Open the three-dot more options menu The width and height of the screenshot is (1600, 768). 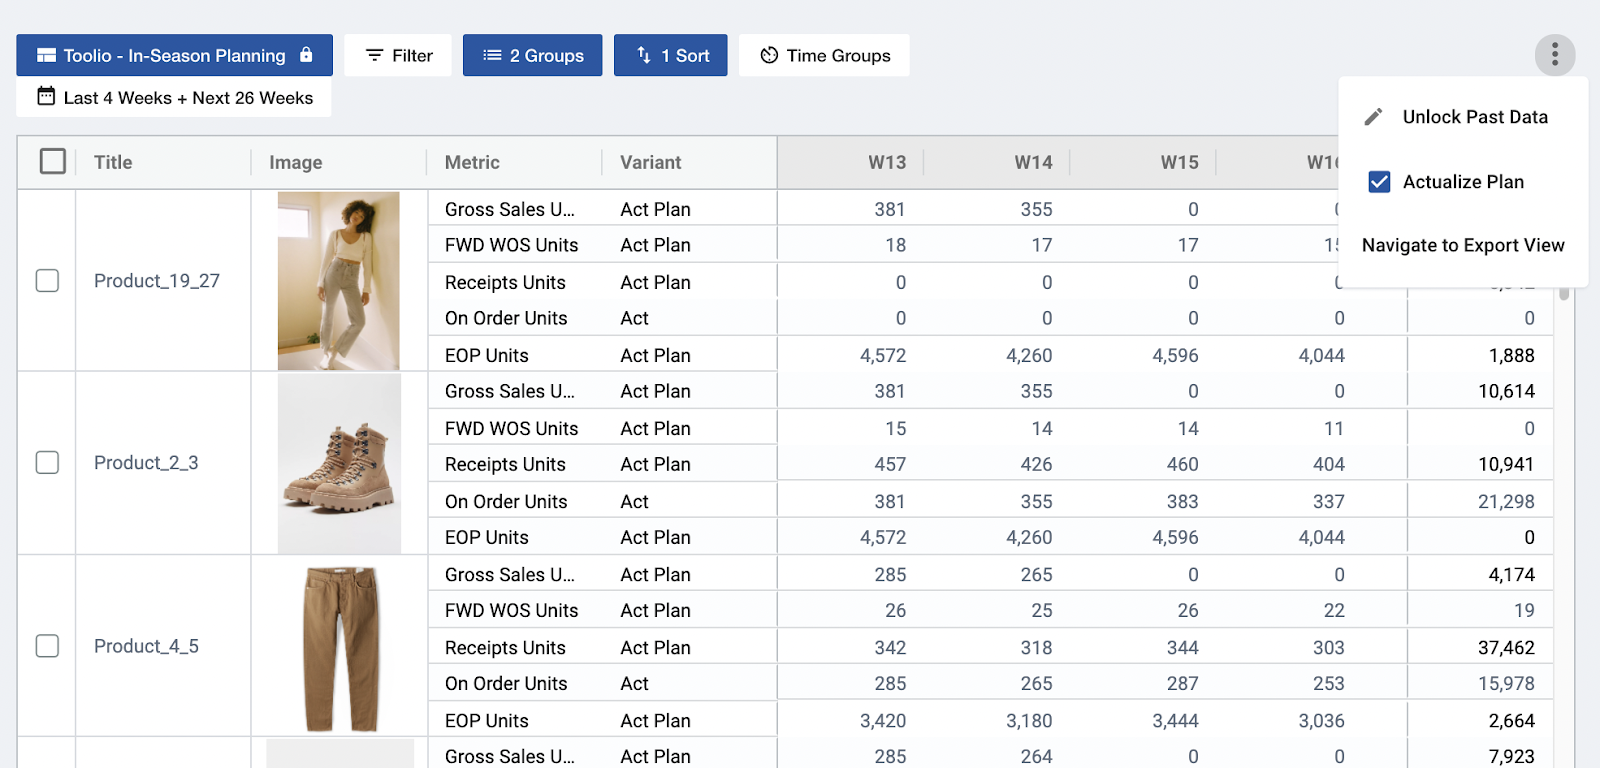(1555, 55)
